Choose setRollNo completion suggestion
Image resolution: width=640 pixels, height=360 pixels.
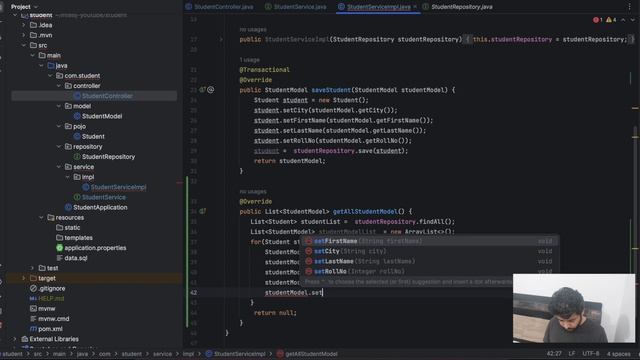click(429, 271)
